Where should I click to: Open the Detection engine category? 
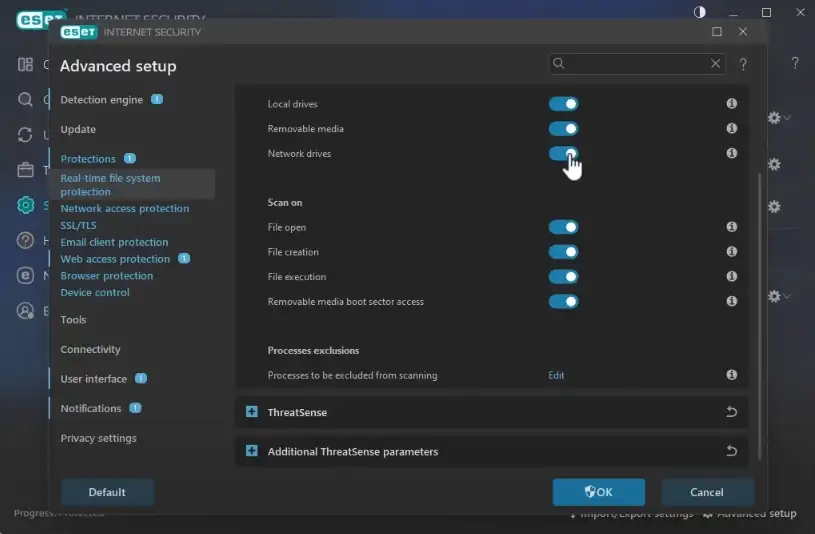point(101,100)
